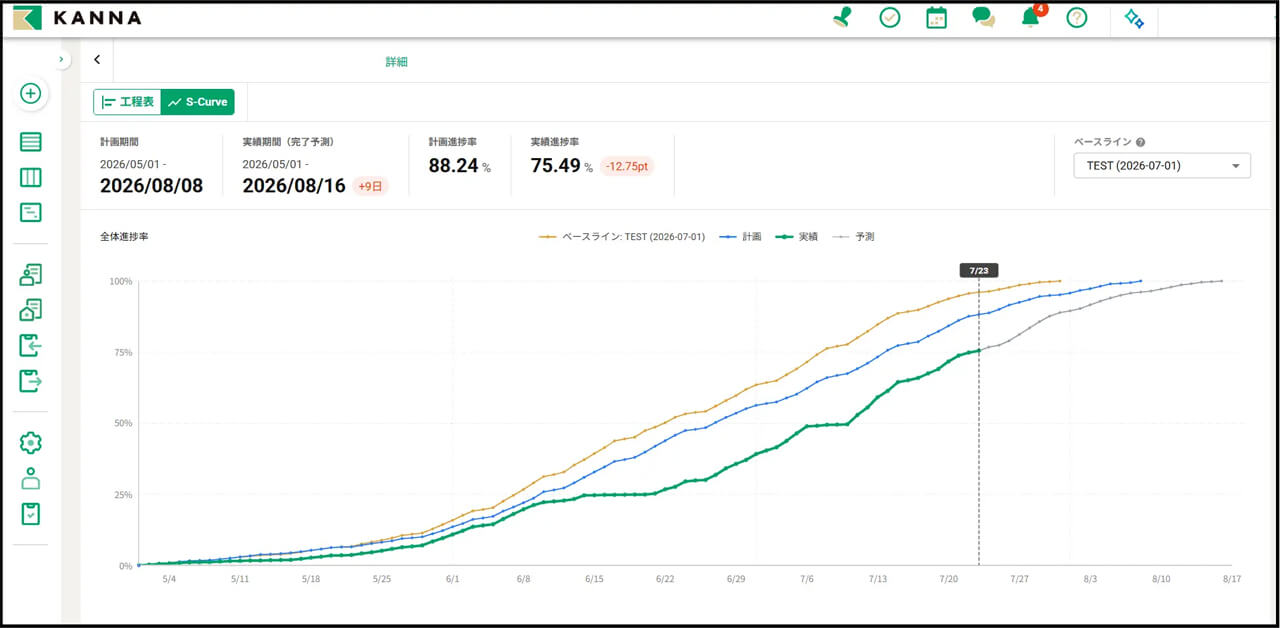Open the ベースライン dropdown TEST (2026-07-01)

1162,166
